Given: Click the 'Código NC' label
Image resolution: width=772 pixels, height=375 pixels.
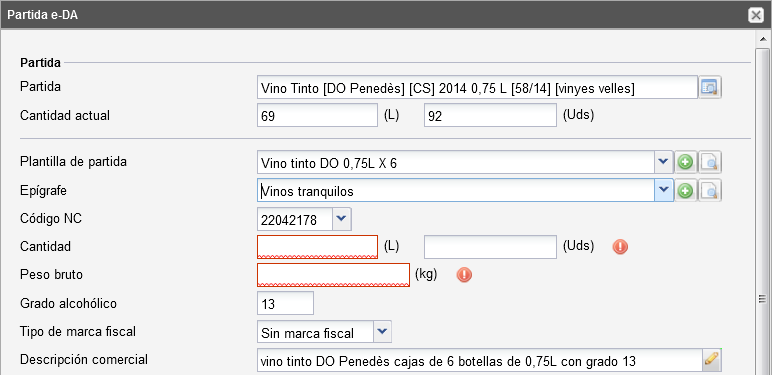Looking at the screenshot, I should pyautogui.click(x=51, y=218).
